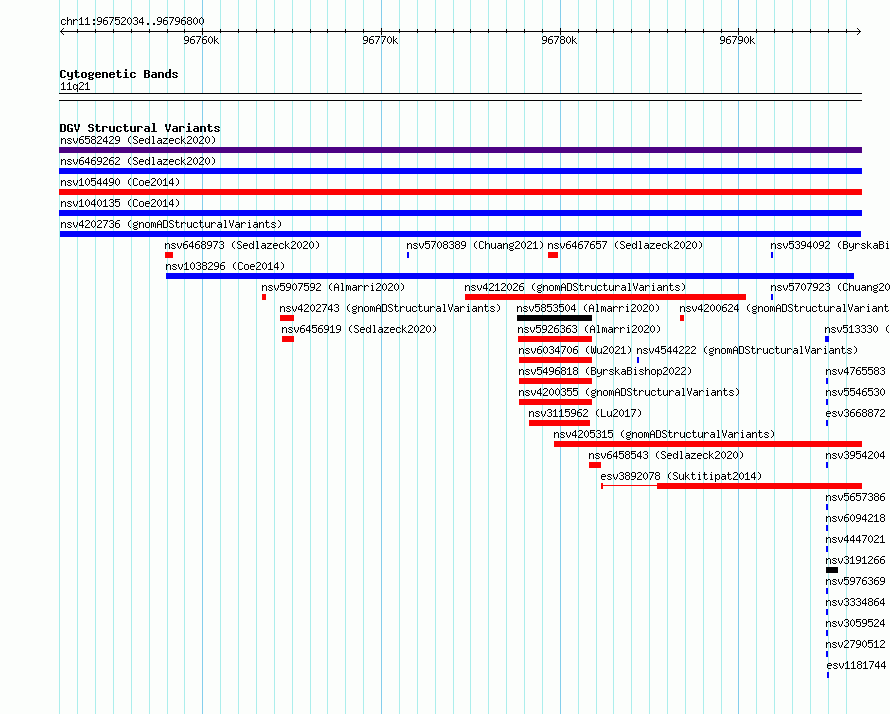This screenshot has width=890, height=714.
Task: Select nsv4202743 (gnomADStructuralVariants) label
Action: (x=390, y=308)
